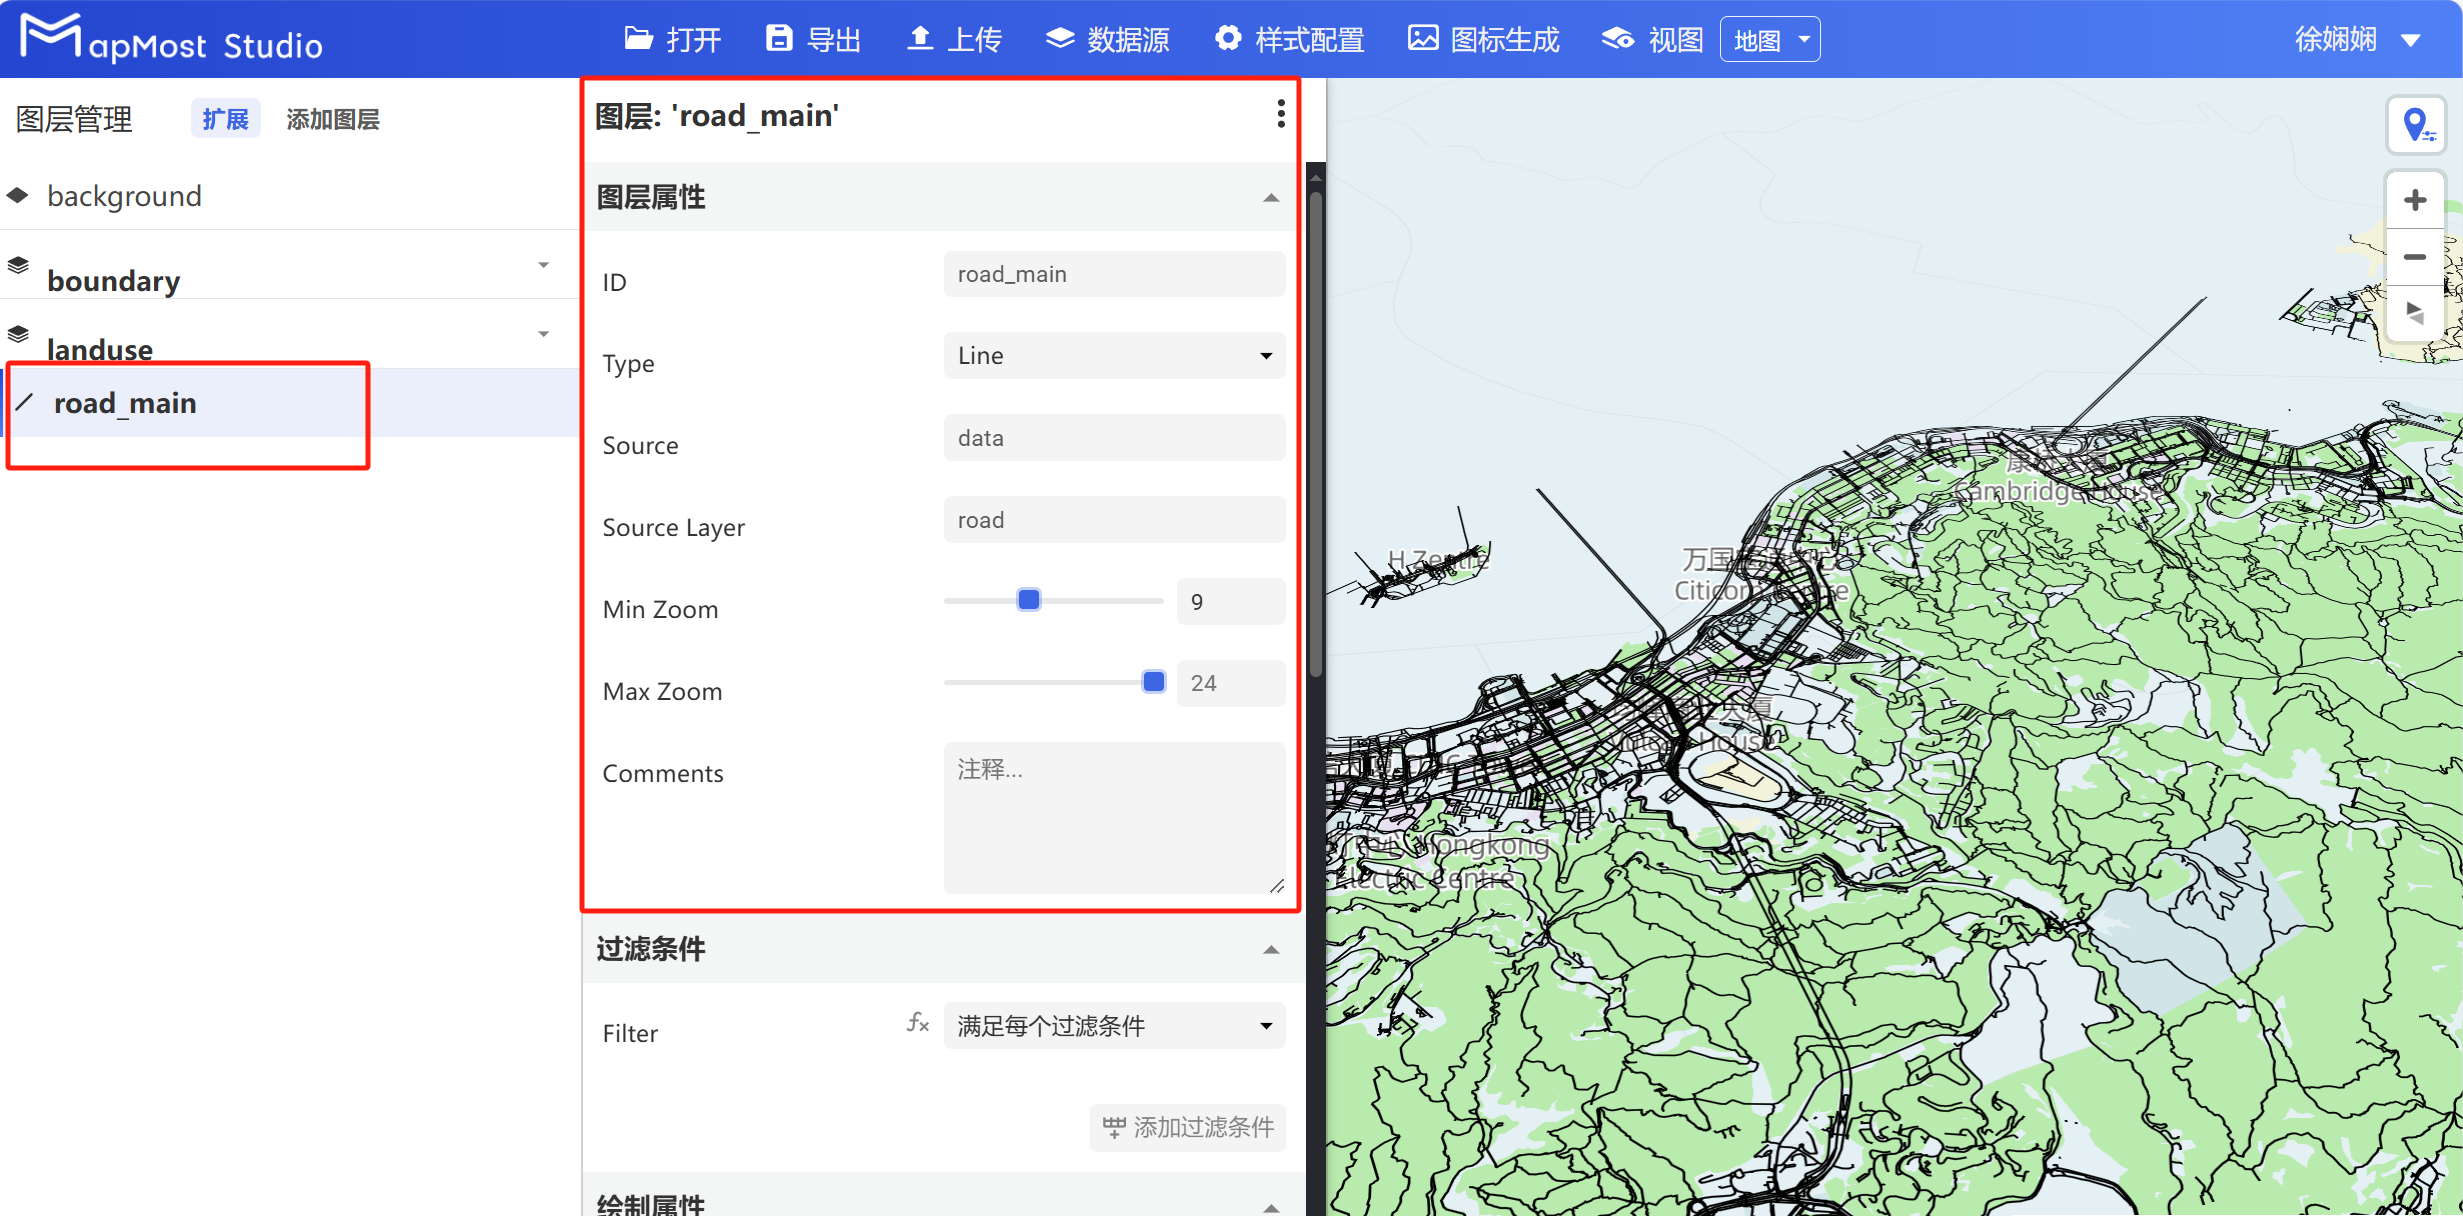Click the geolocate icon on the map
Screen dimensions: 2463x1216
pos(2417,125)
